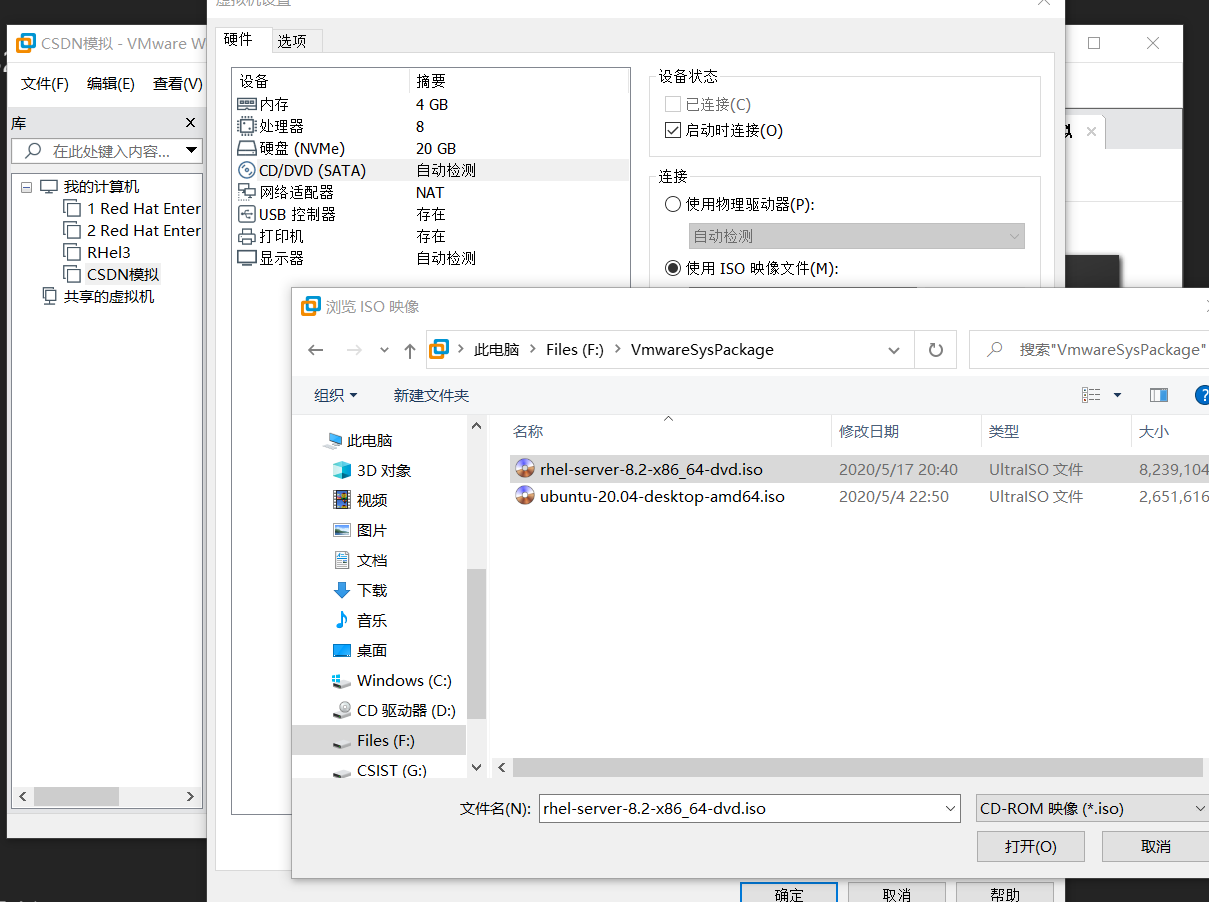This screenshot has height=902, width=1209.
Task: Select 共享的虚拟机 in library
Action: (109, 296)
